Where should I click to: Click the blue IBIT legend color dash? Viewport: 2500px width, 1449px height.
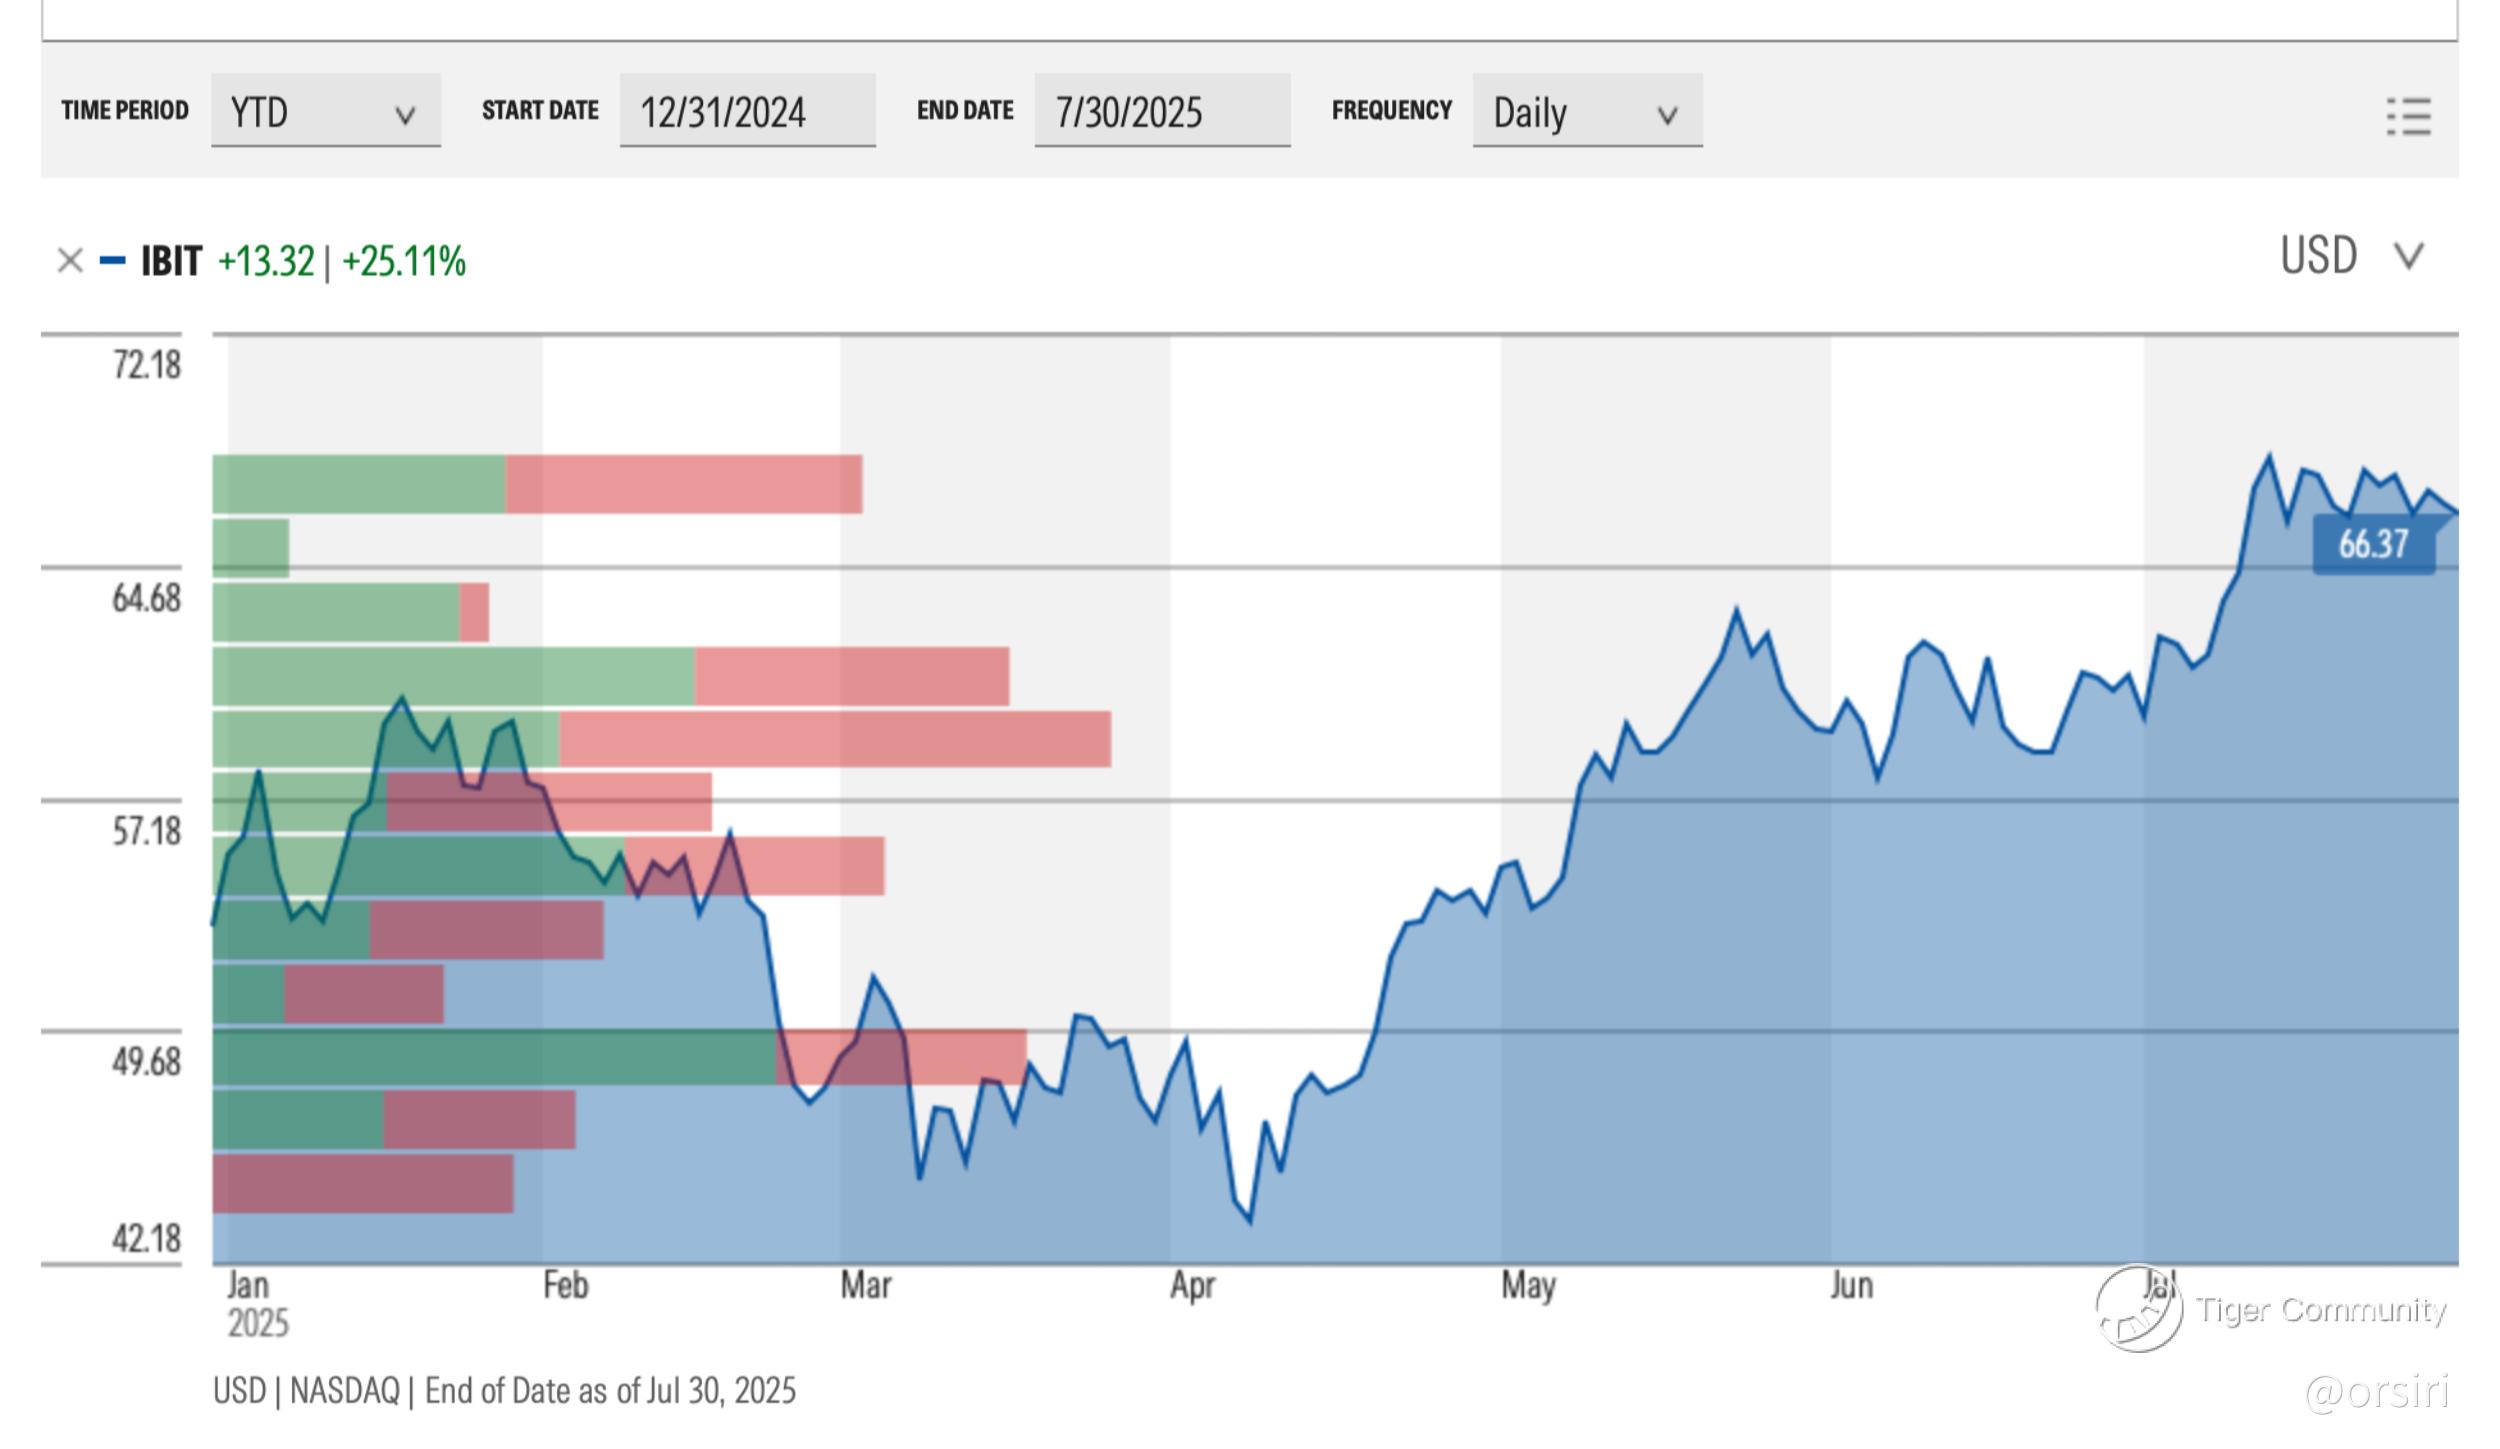(113, 261)
